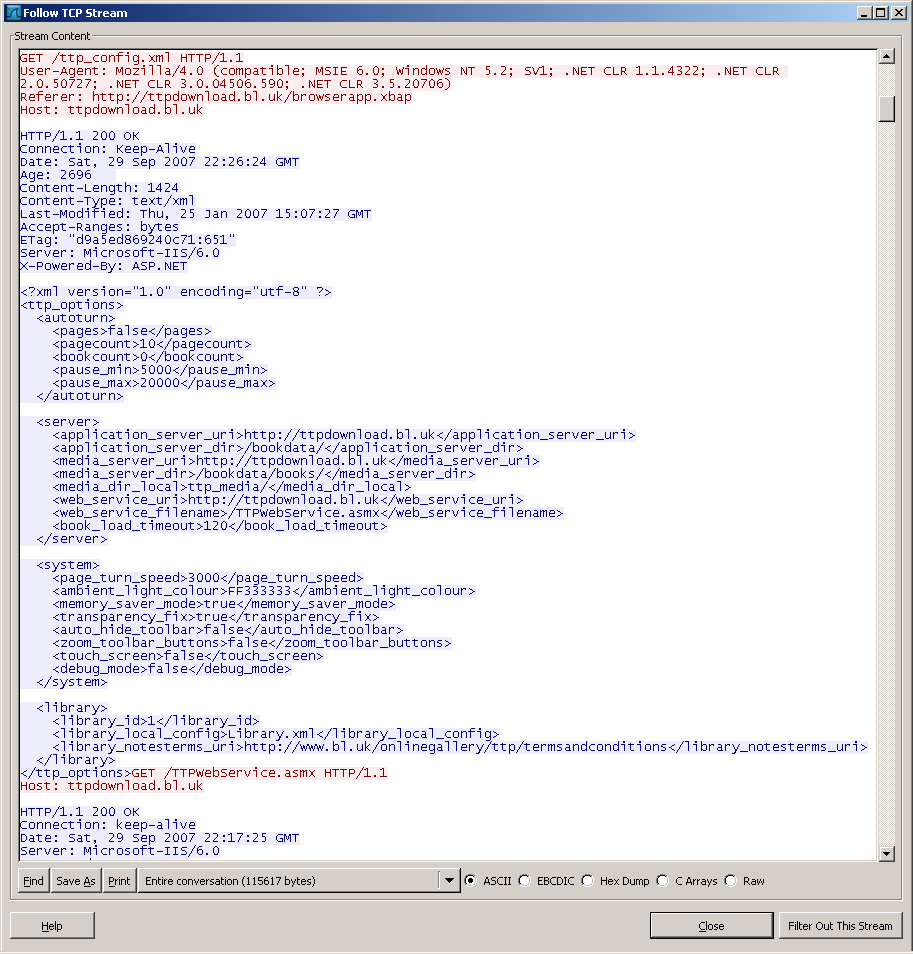Choose Hex Dump display format

[x=588, y=880]
